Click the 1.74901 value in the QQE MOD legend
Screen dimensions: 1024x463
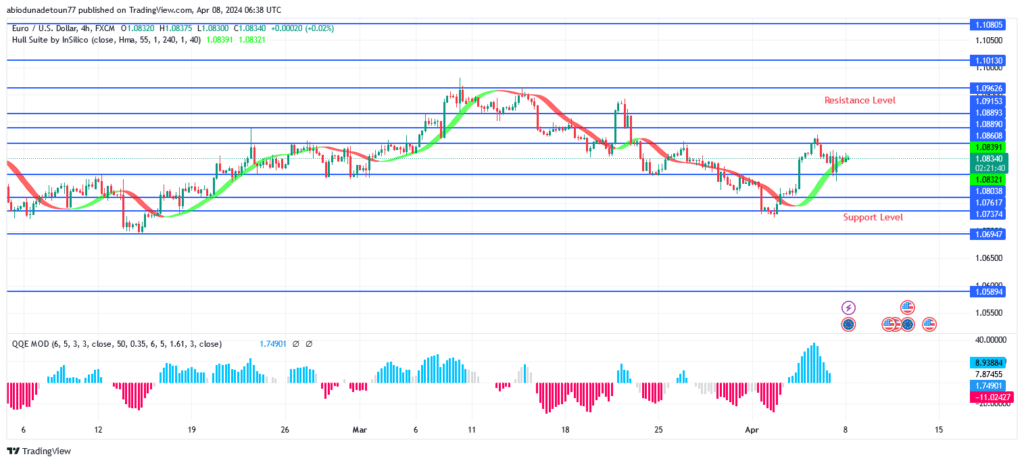[273, 343]
